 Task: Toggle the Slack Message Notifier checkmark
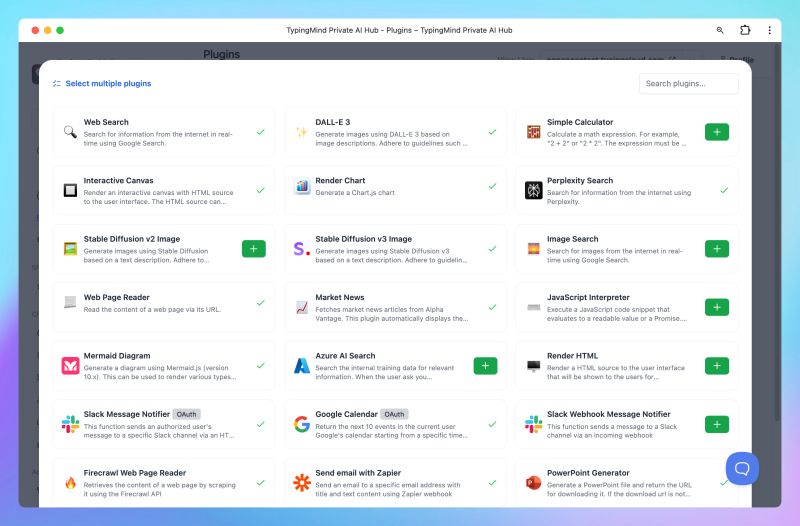coord(261,424)
